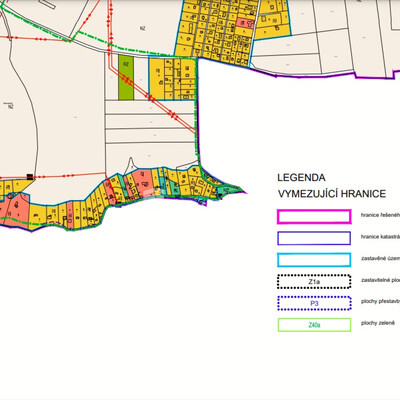Click the 'plochy přestavby' legend label
Screen dimensions: 400x400
(x=380, y=301)
